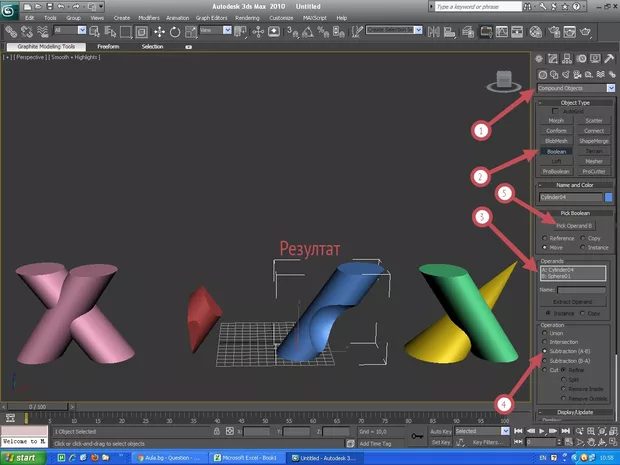Select the Union operation radio button
This screenshot has width=620, height=465.
click(x=542, y=333)
